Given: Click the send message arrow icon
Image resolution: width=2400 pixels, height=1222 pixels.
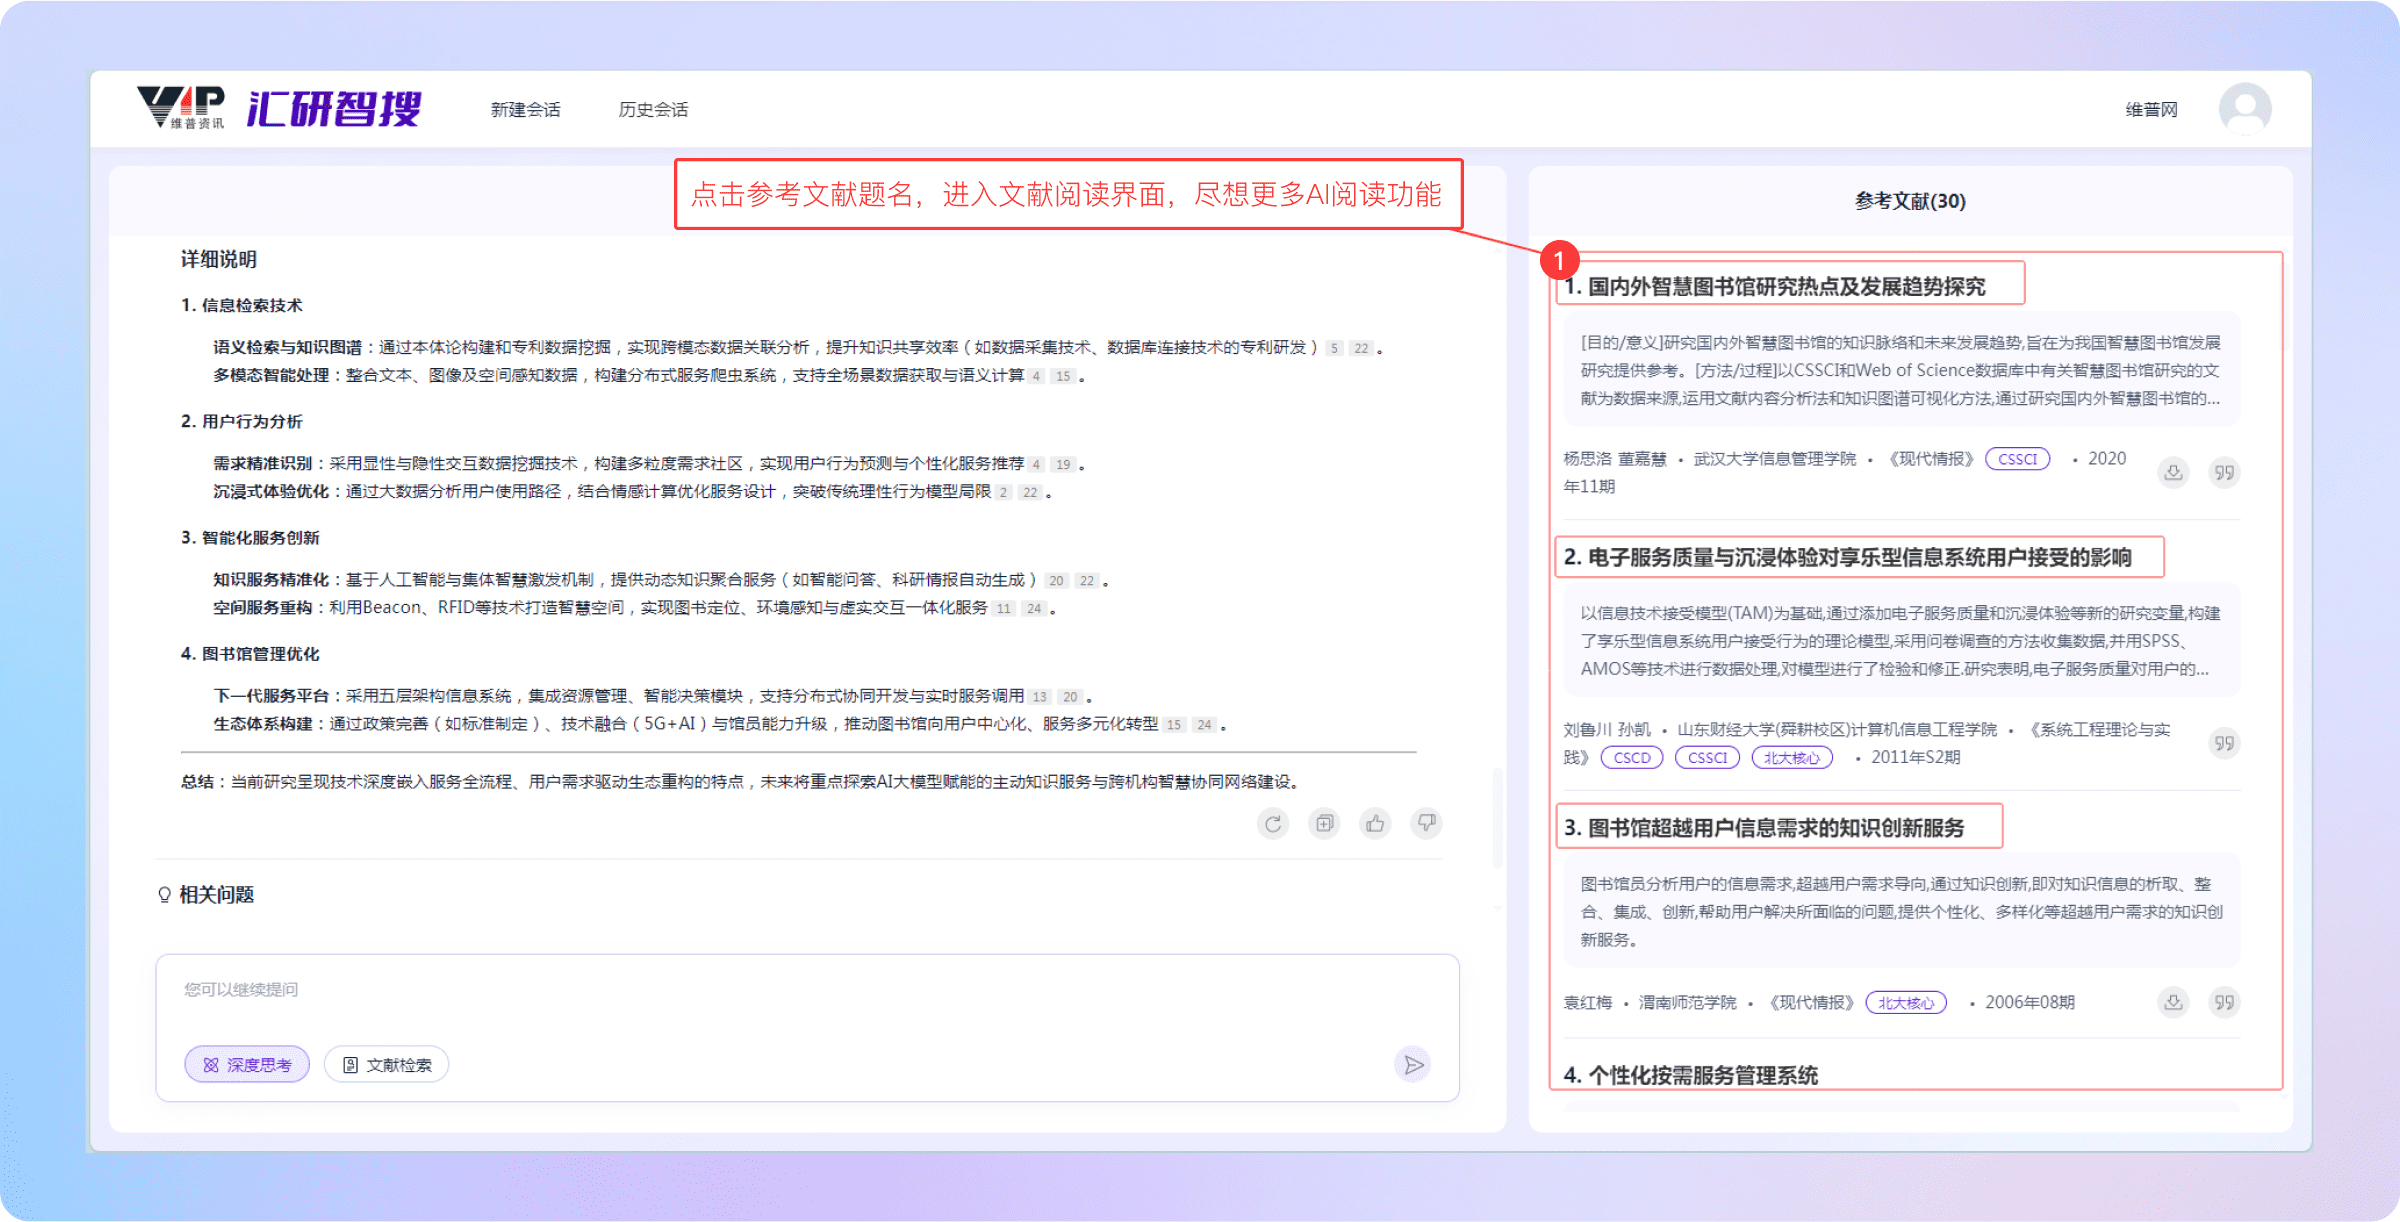Looking at the screenshot, I should (x=1413, y=1065).
